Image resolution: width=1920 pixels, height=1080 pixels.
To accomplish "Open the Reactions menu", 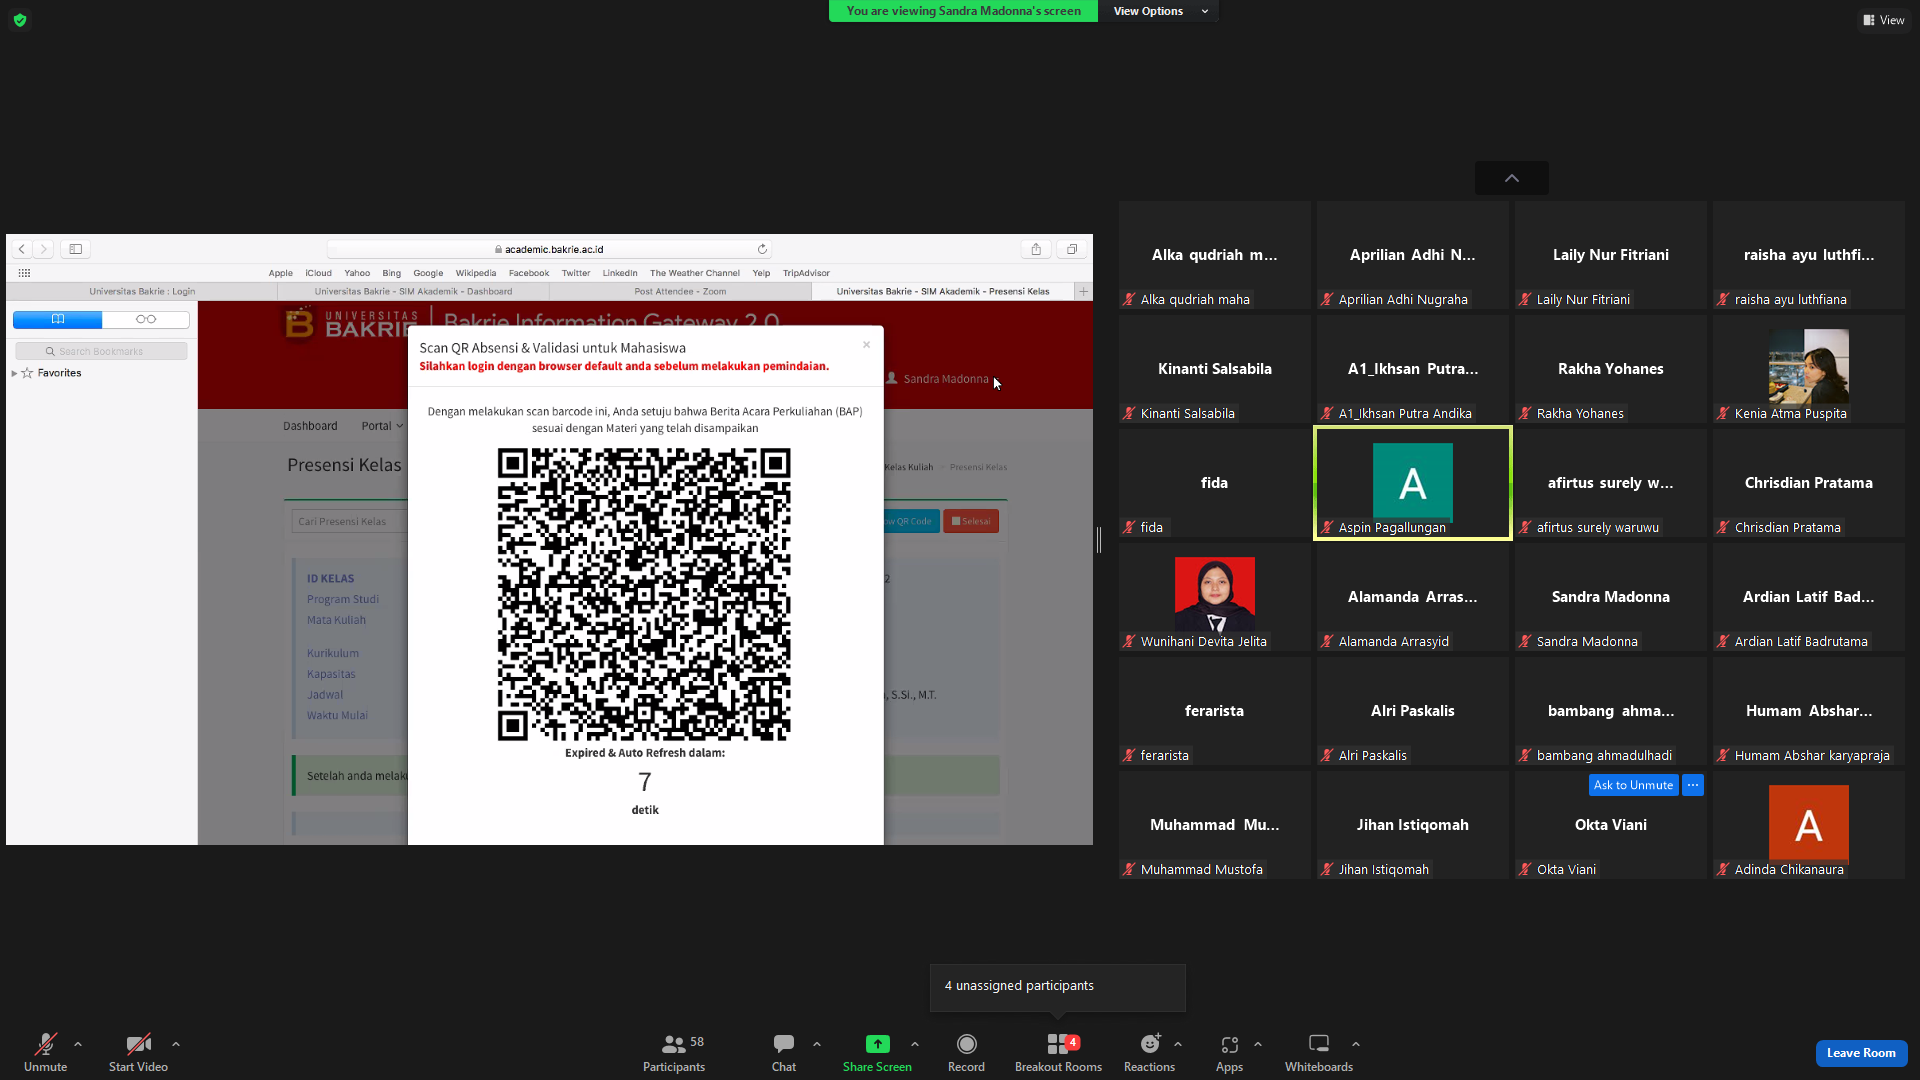I will tap(1149, 1052).
